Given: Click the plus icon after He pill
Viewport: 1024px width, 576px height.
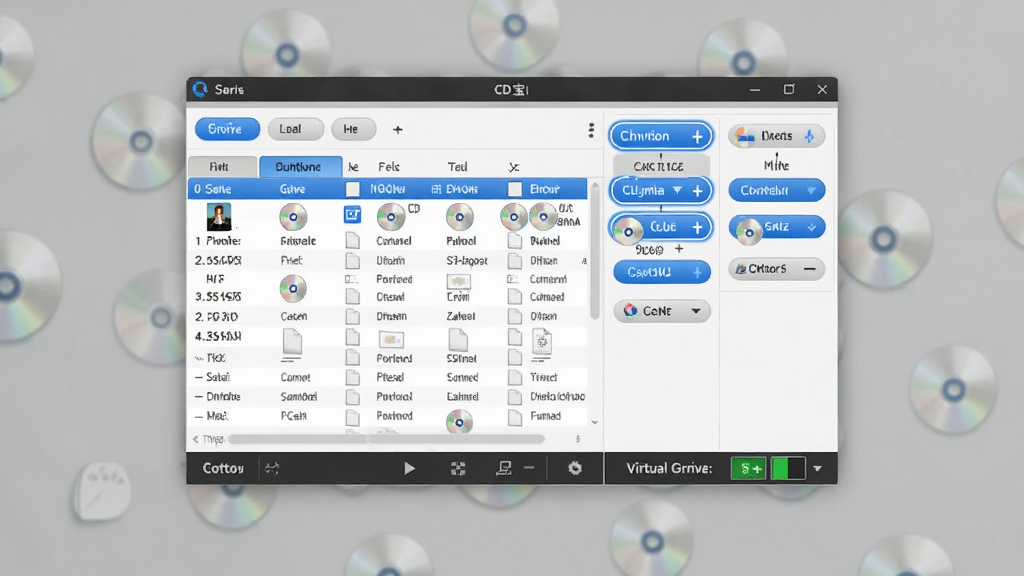Looking at the screenshot, I should pos(398,129).
